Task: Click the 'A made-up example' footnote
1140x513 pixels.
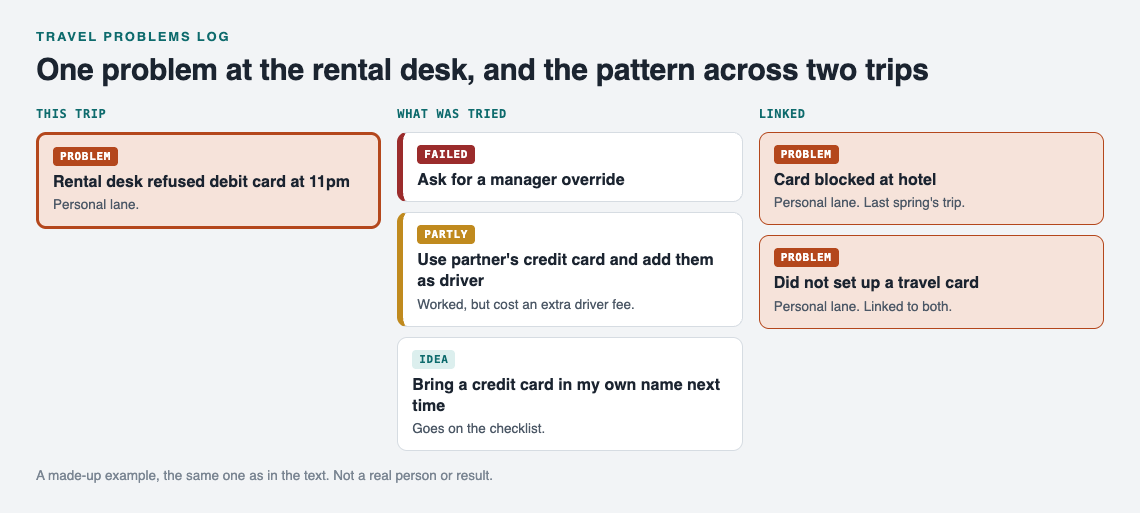Action: point(265,476)
